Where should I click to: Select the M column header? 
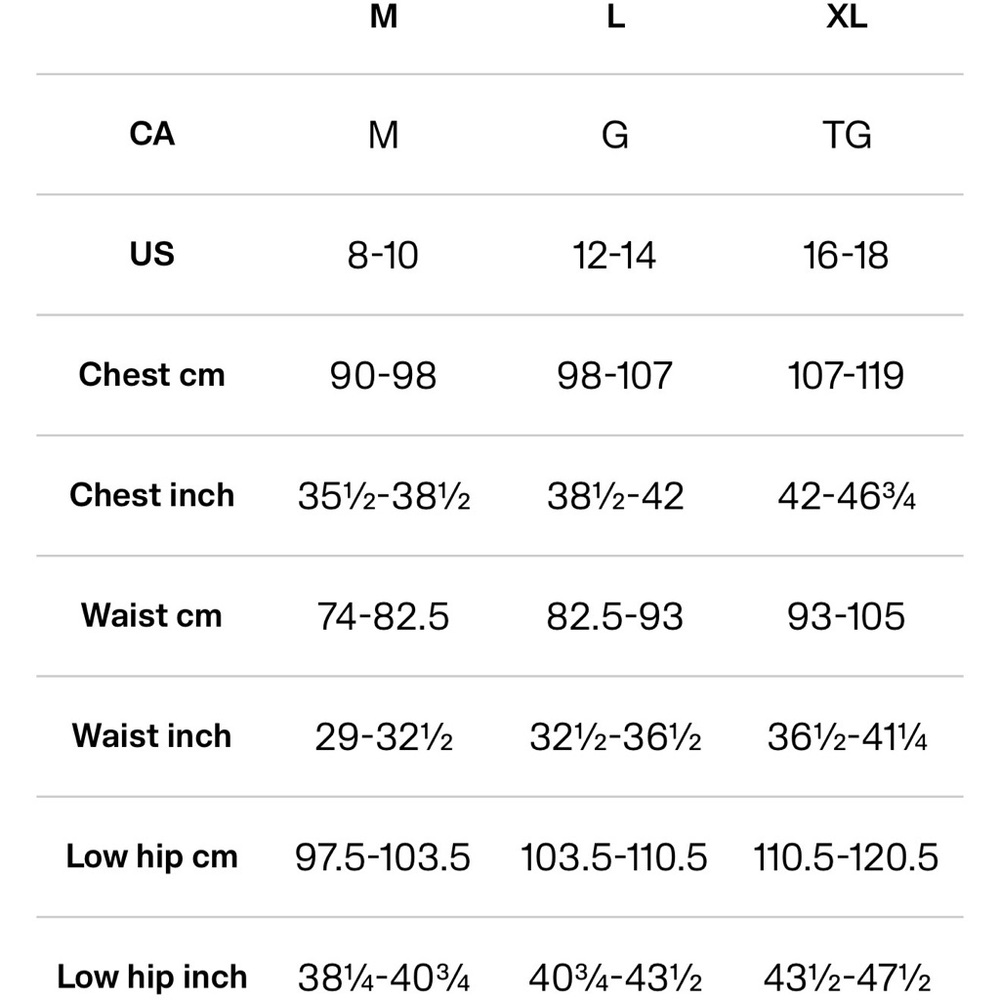383,16
